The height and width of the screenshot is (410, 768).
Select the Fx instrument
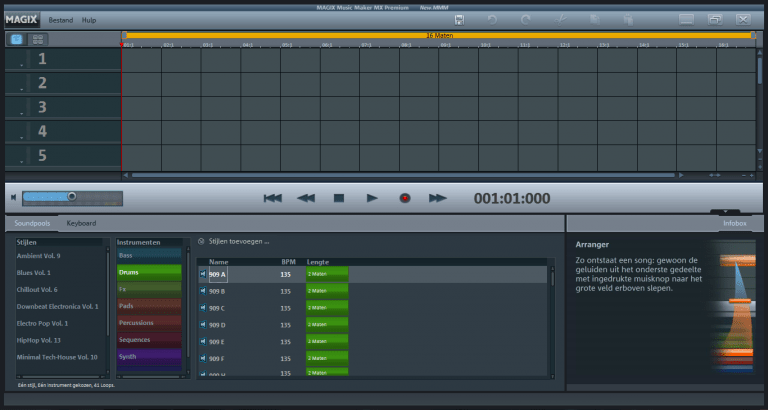149,289
